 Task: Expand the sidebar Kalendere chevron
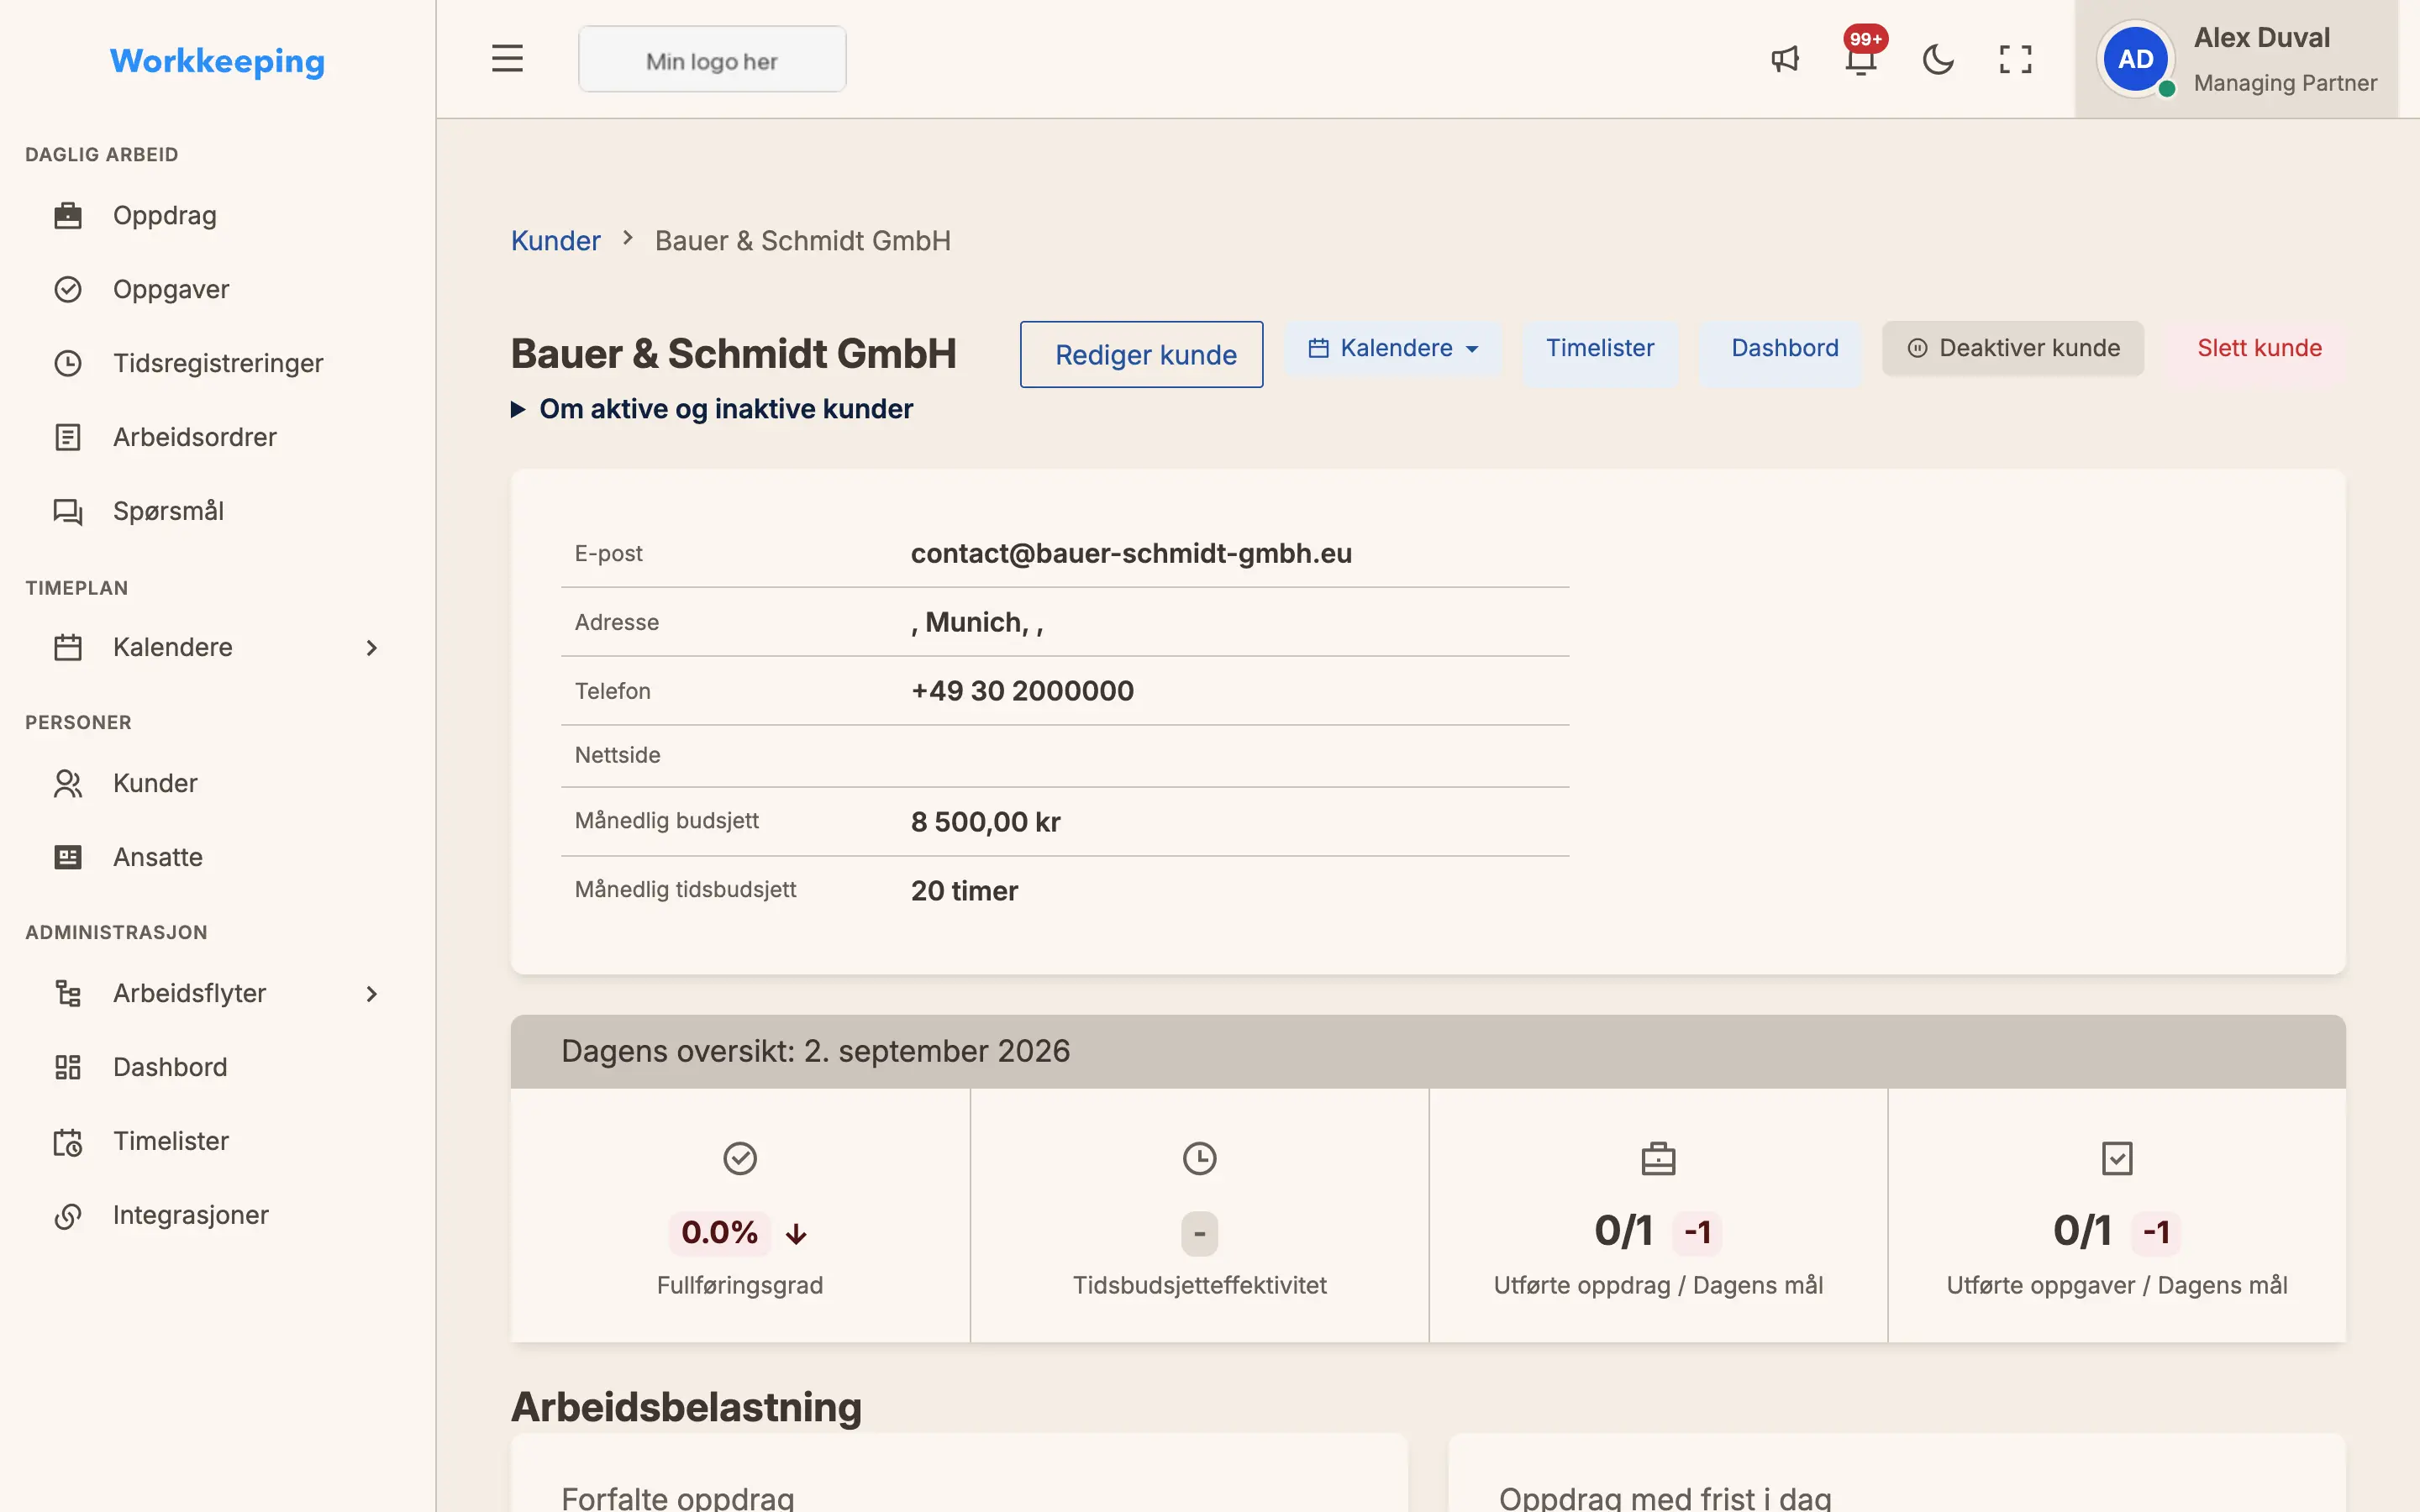click(371, 648)
